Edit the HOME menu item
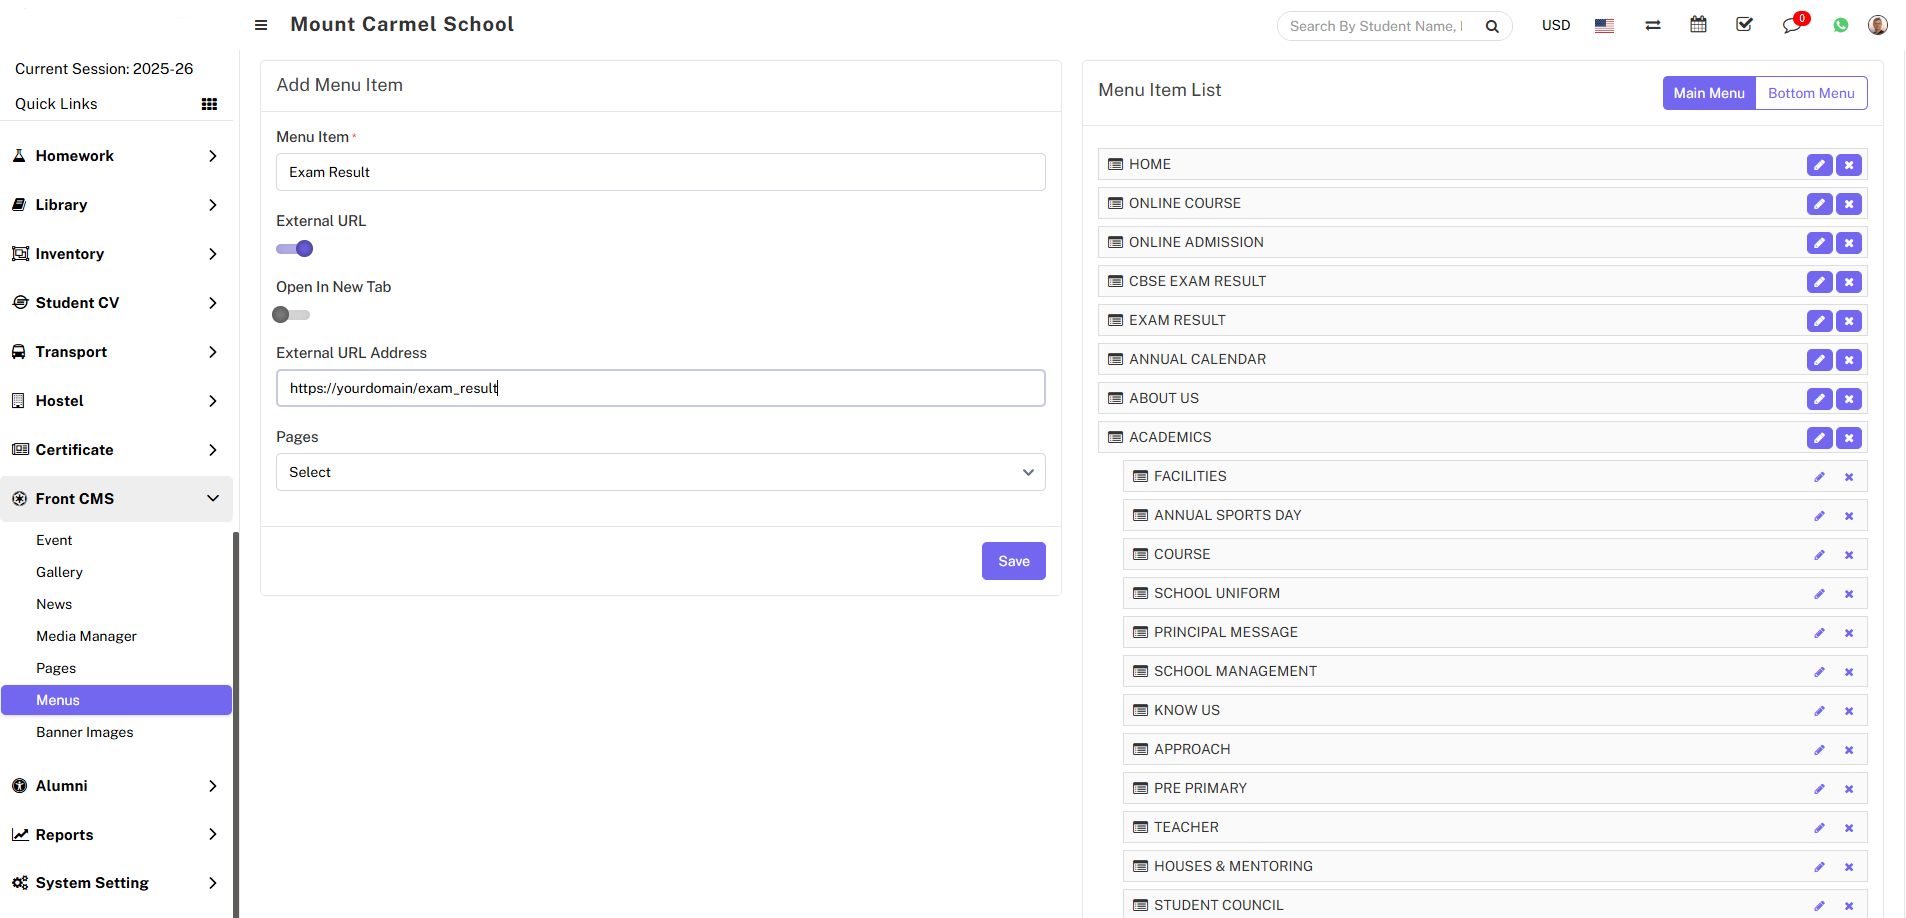The height and width of the screenshot is (918, 1906). click(1819, 165)
